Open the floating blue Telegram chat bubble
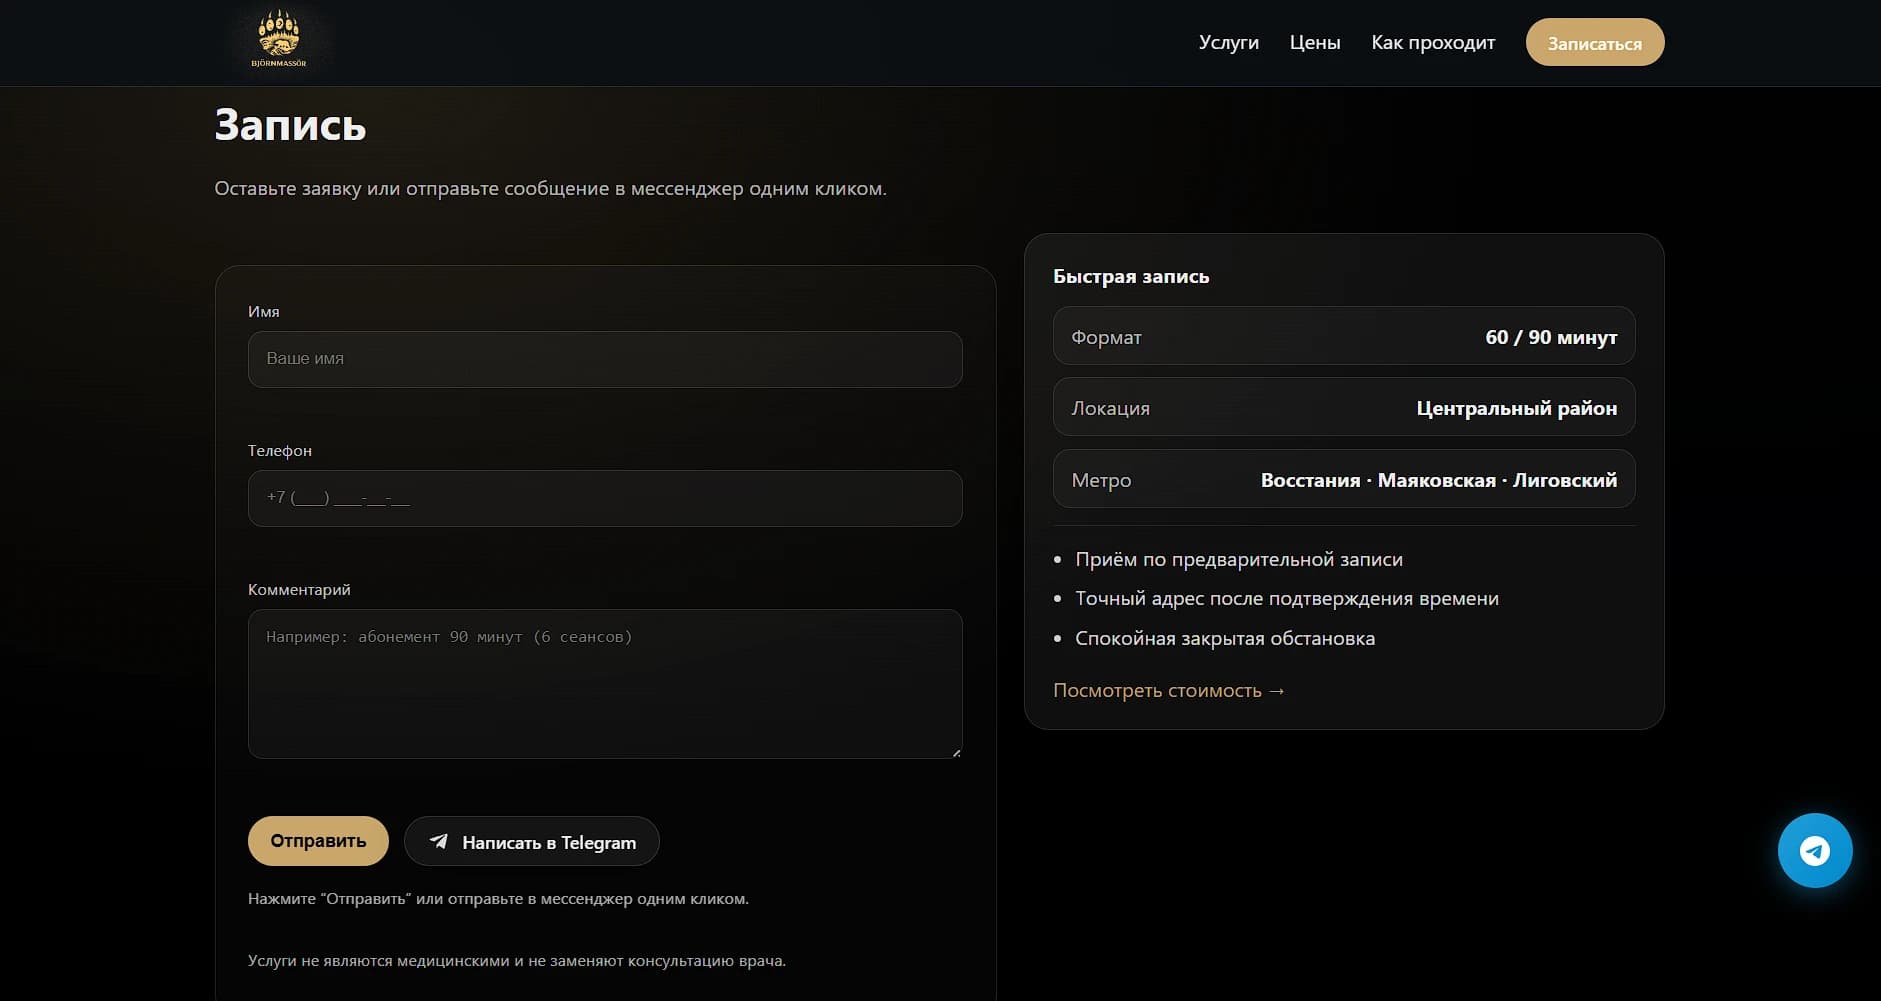Screen dimensions: 1881x1001 point(1814,850)
